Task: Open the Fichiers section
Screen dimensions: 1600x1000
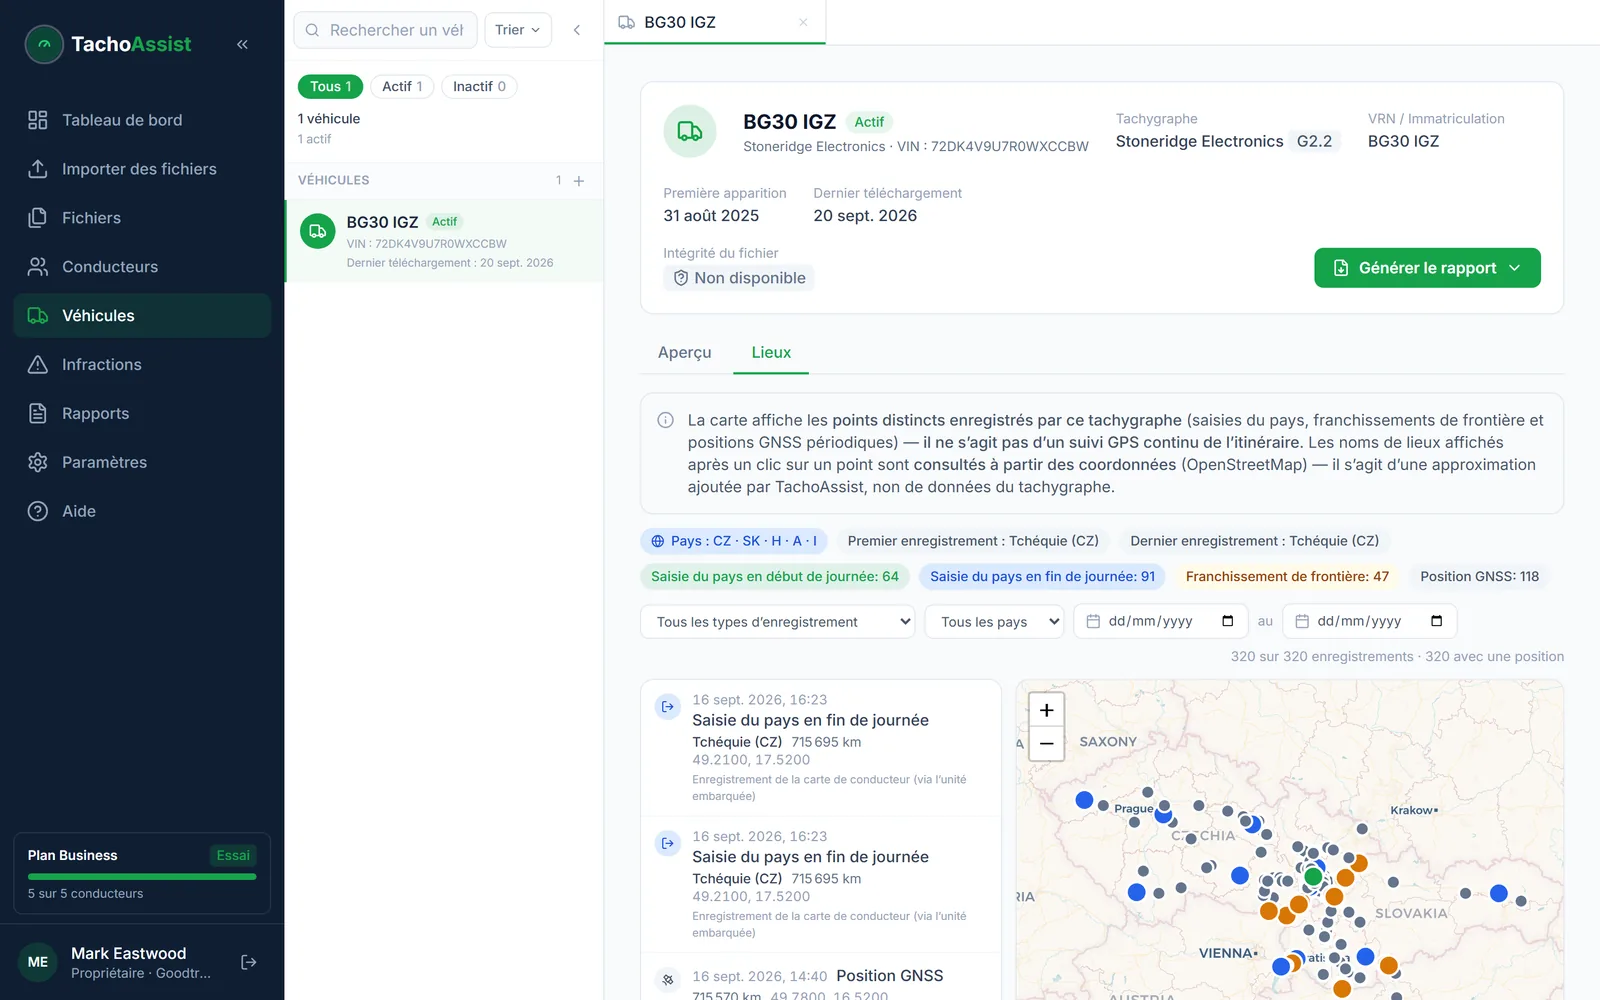Action: click(x=142, y=218)
